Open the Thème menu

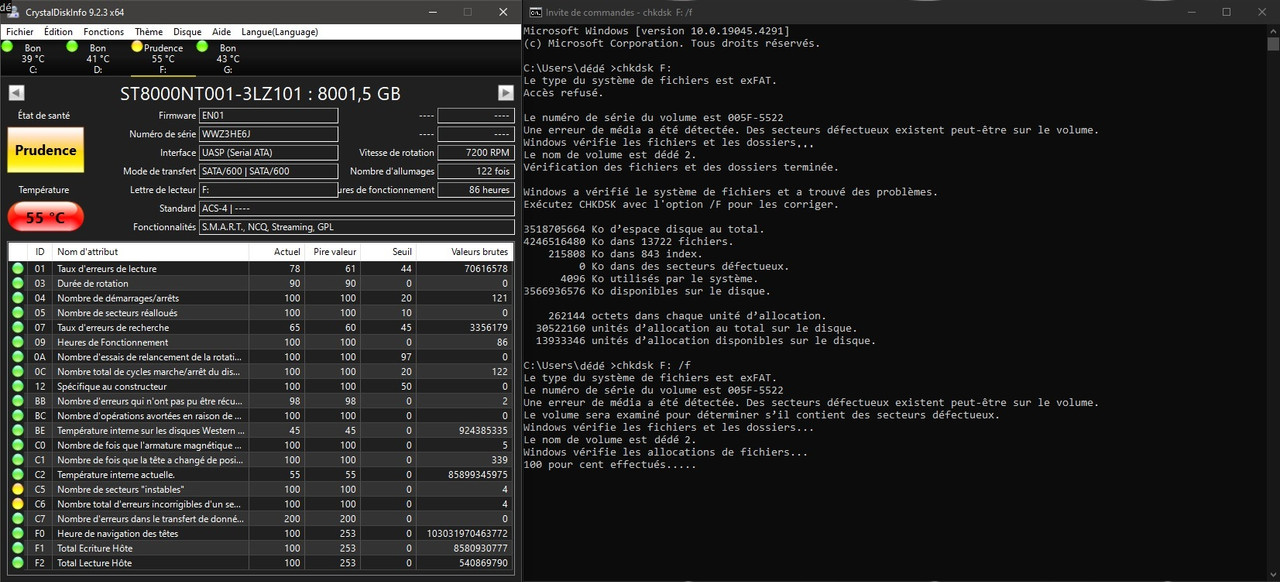point(149,32)
